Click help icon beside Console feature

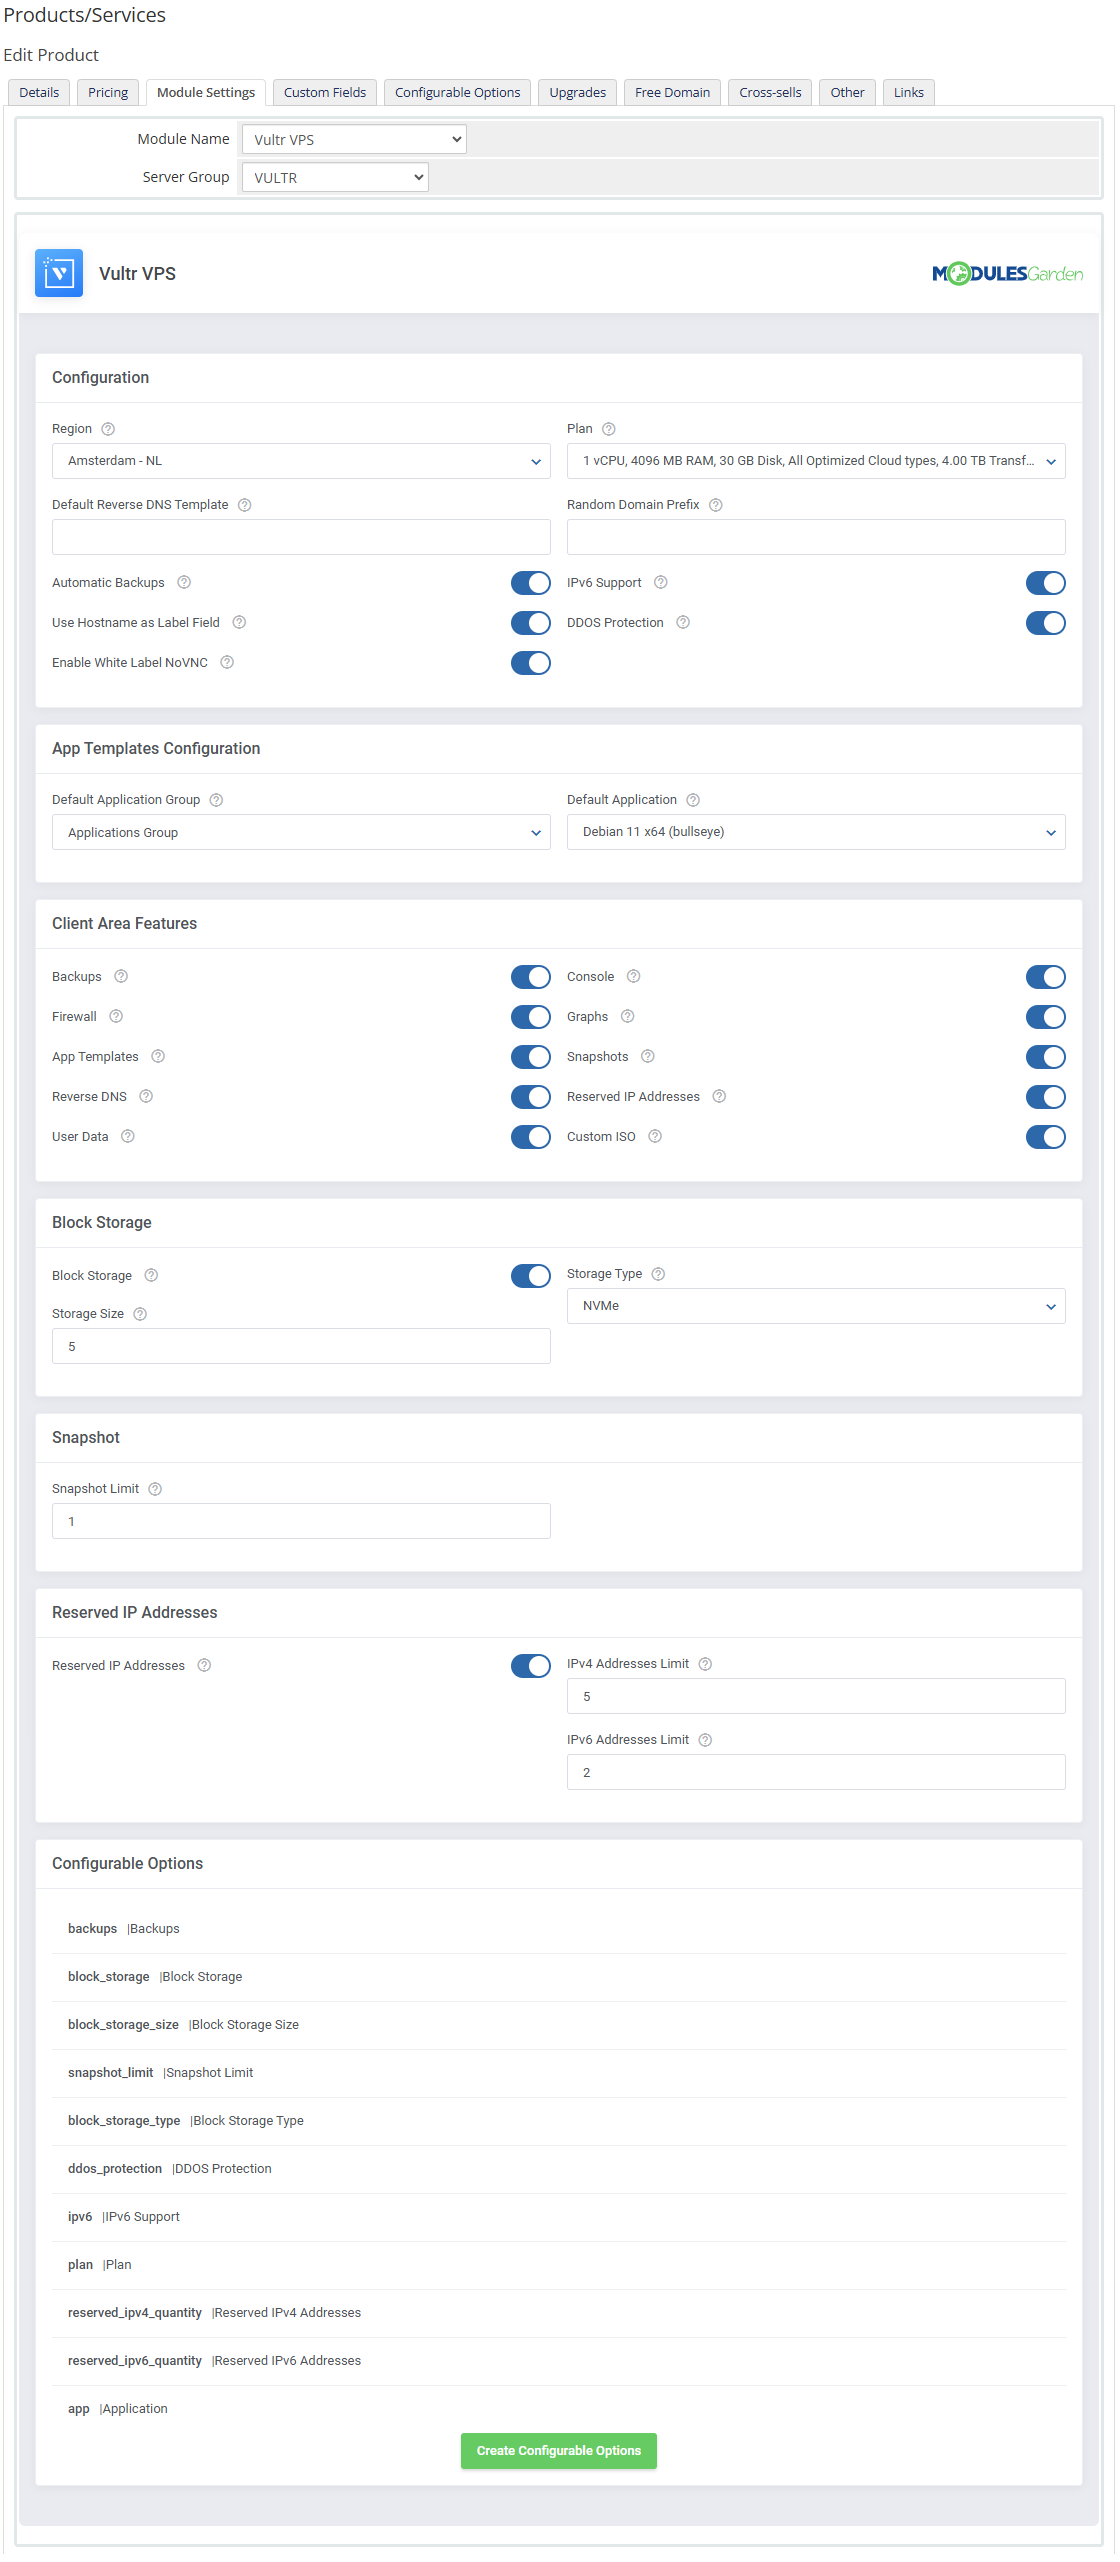(x=633, y=977)
